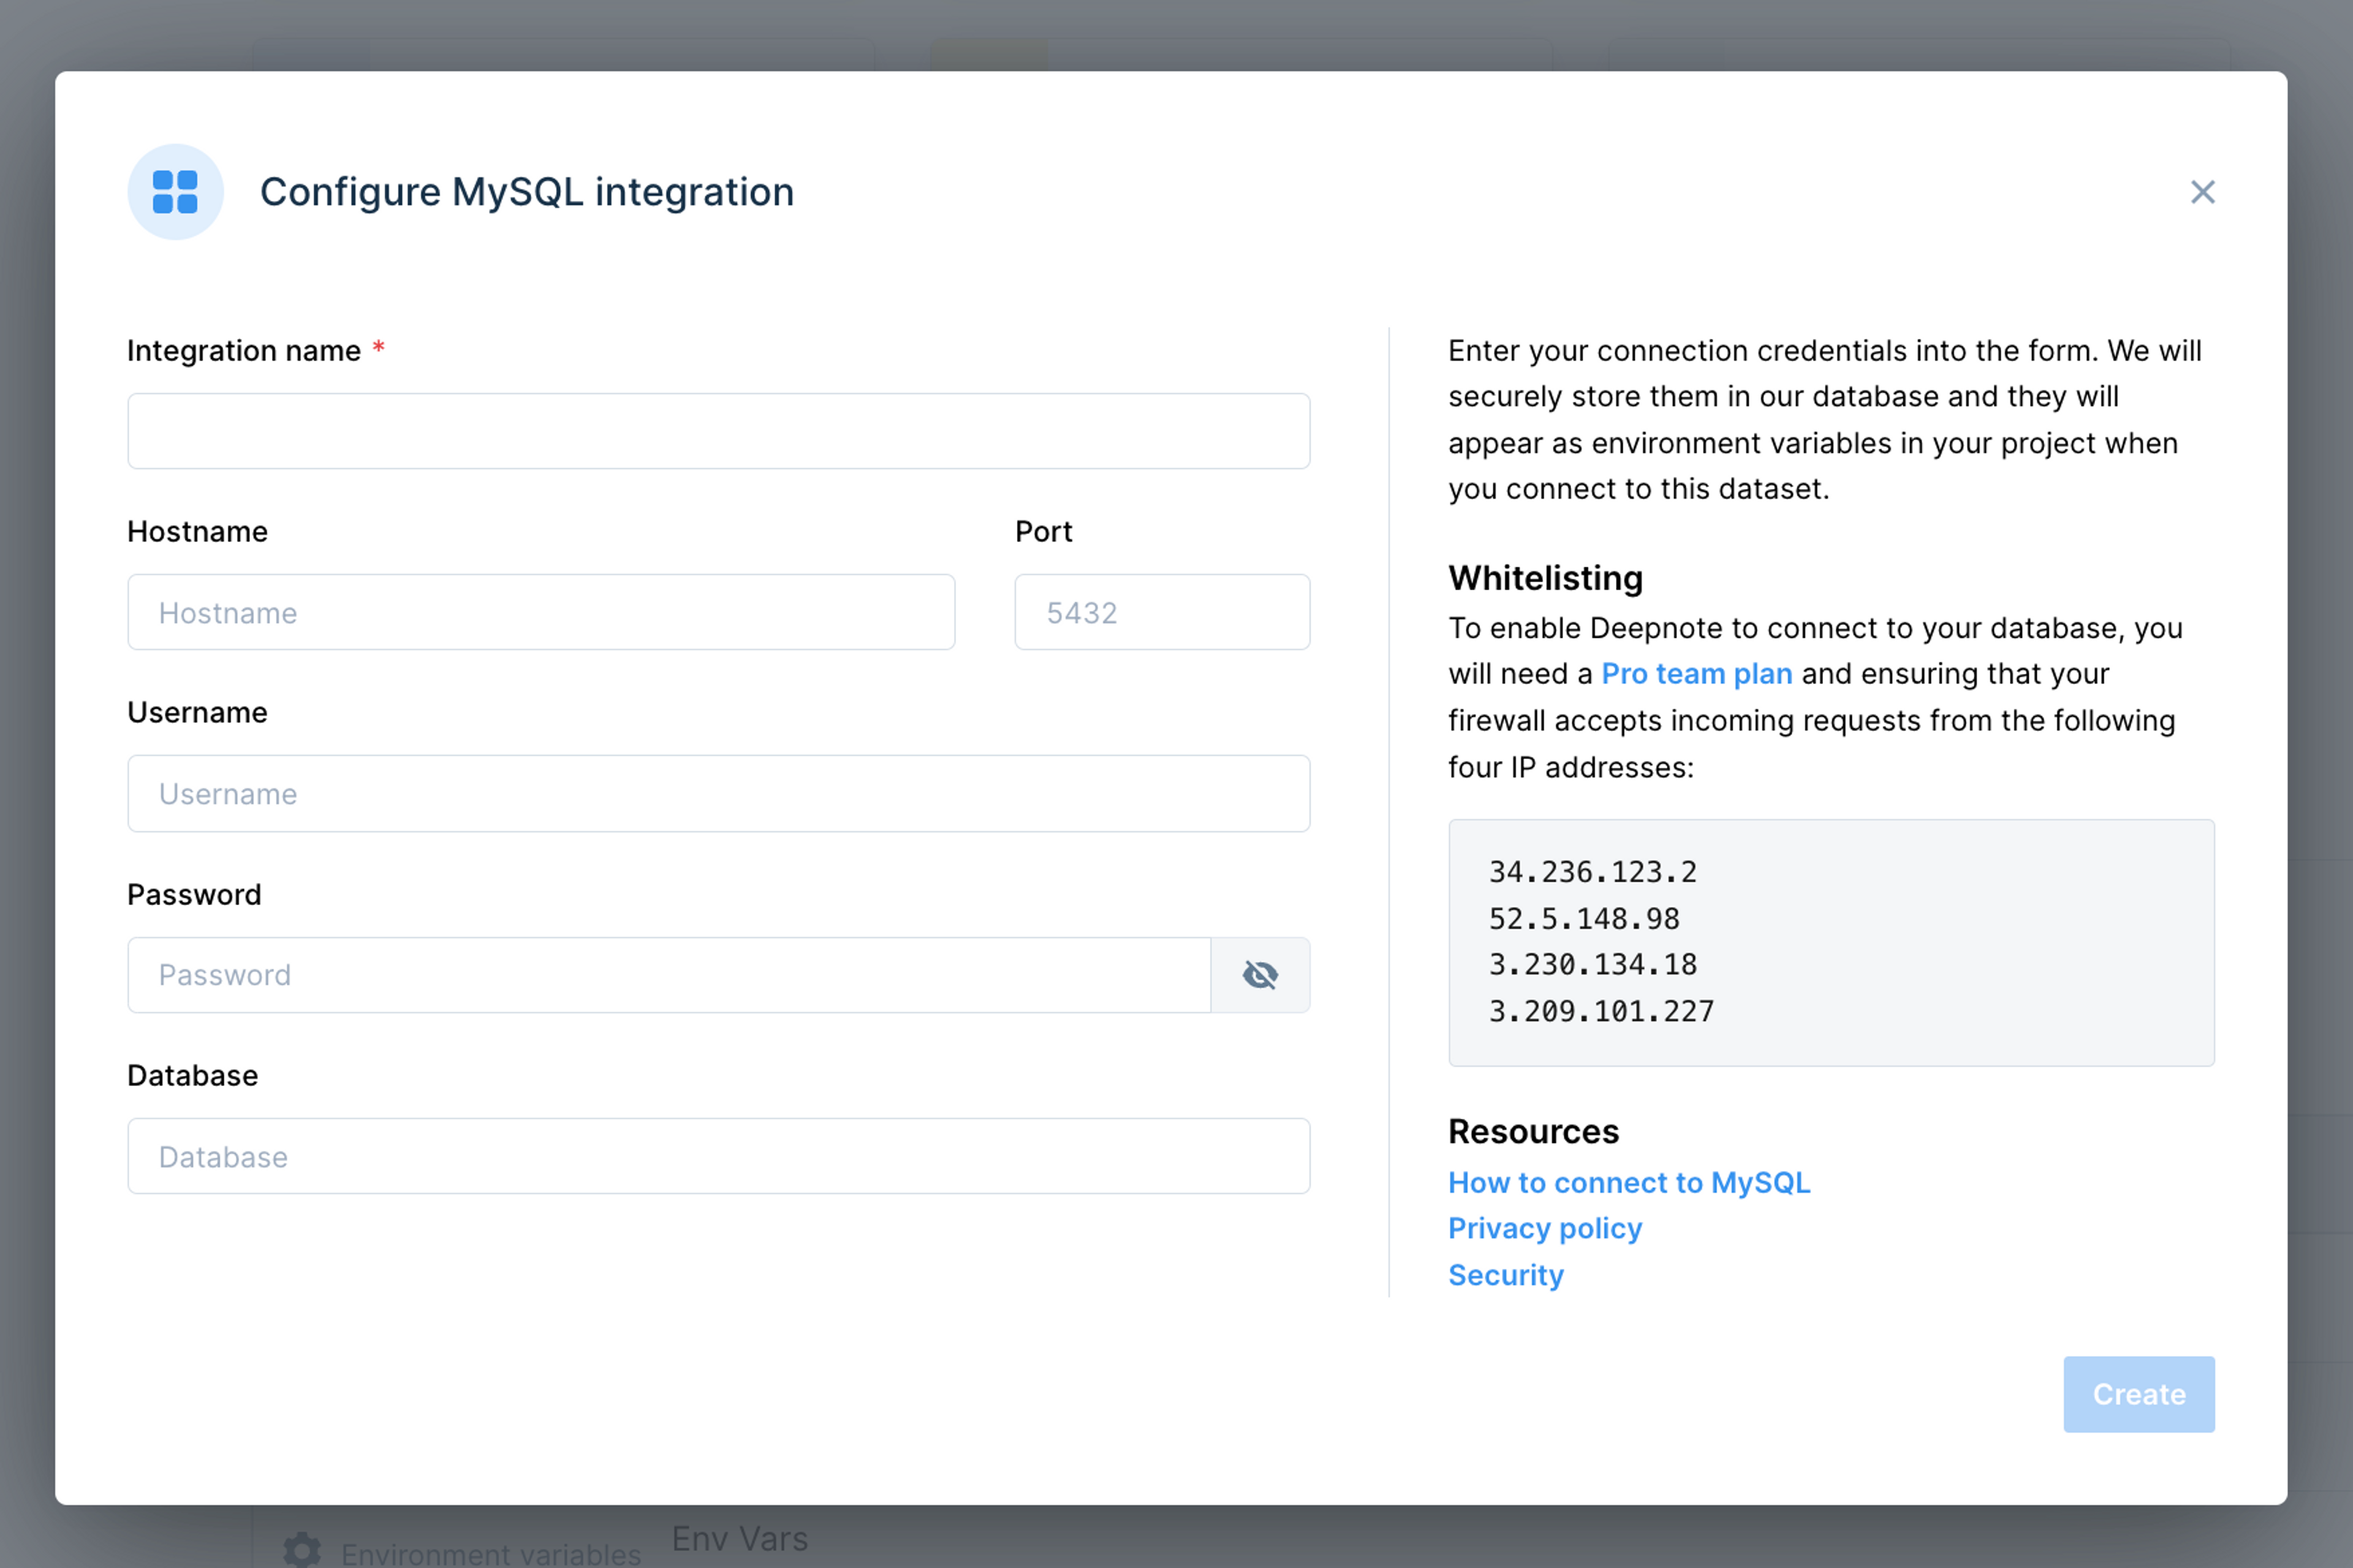2353x1568 pixels.
Task: Open the Pro team plan link
Action: [1696, 673]
